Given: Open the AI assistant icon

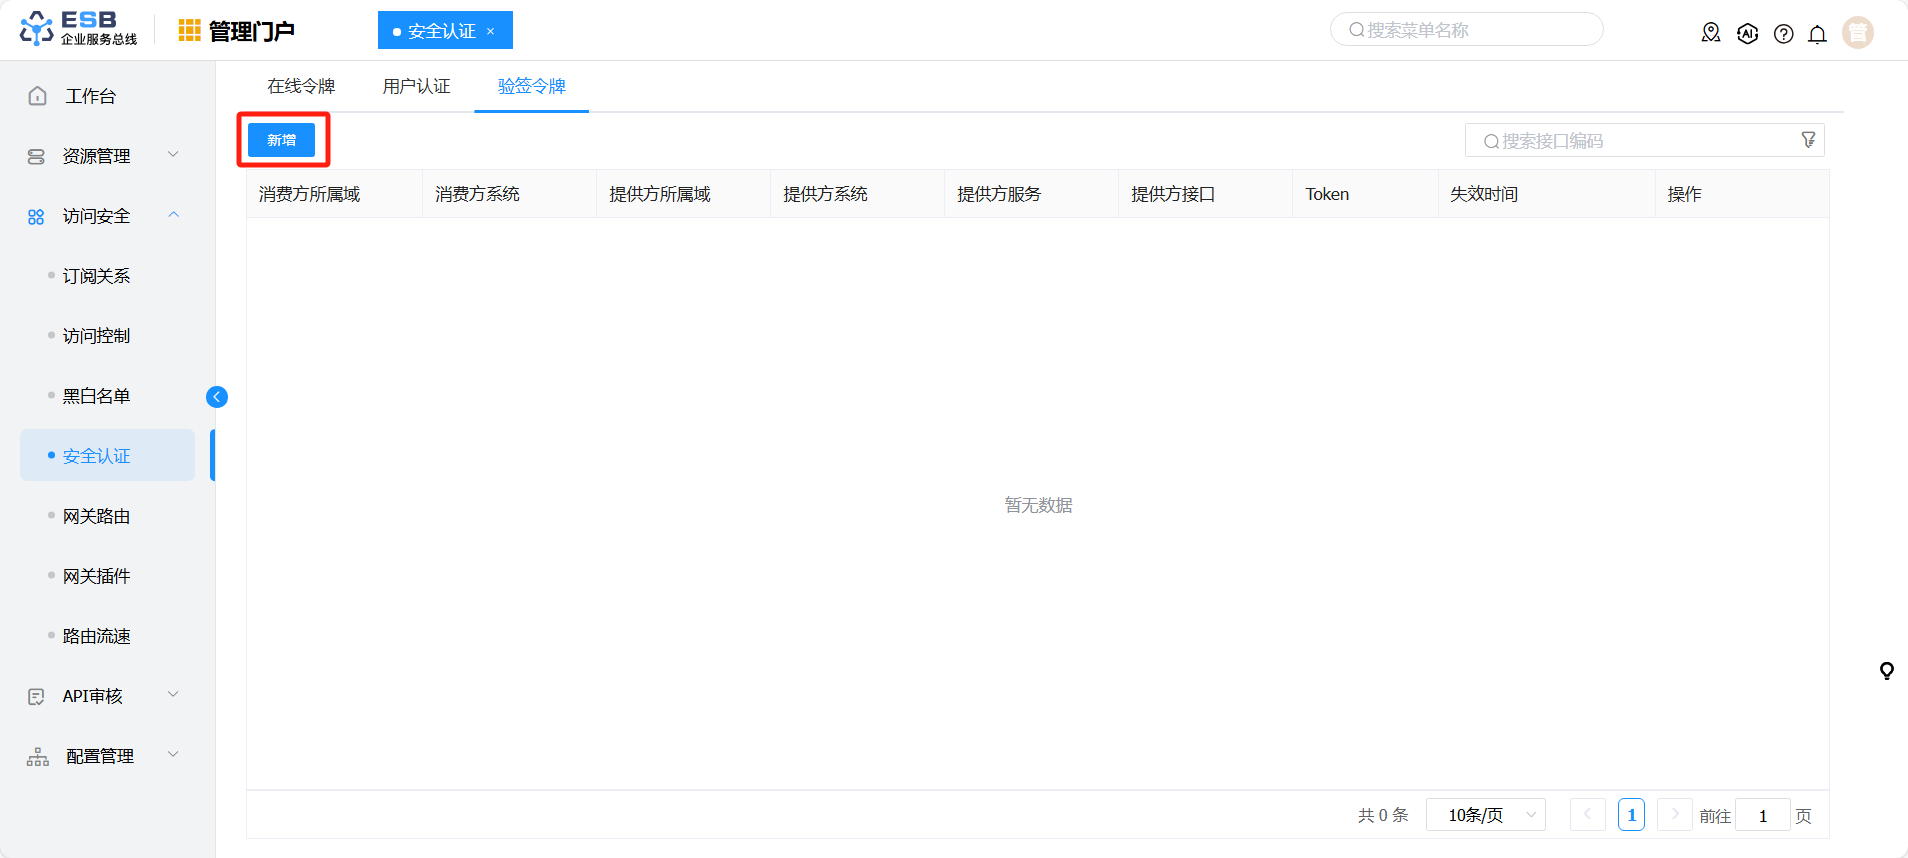Looking at the screenshot, I should point(1747,33).
